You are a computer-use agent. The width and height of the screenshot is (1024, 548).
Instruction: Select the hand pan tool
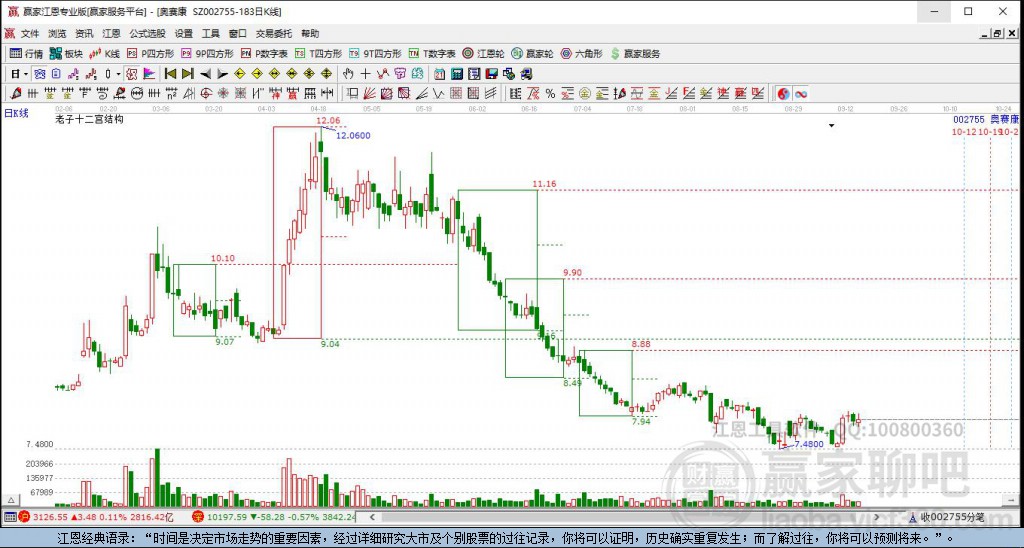[x=348, y=73]
